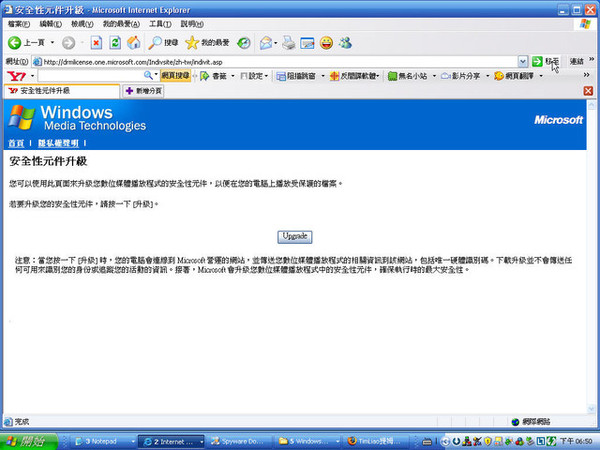Open the 編輯 Edit menu

(51, 24)
